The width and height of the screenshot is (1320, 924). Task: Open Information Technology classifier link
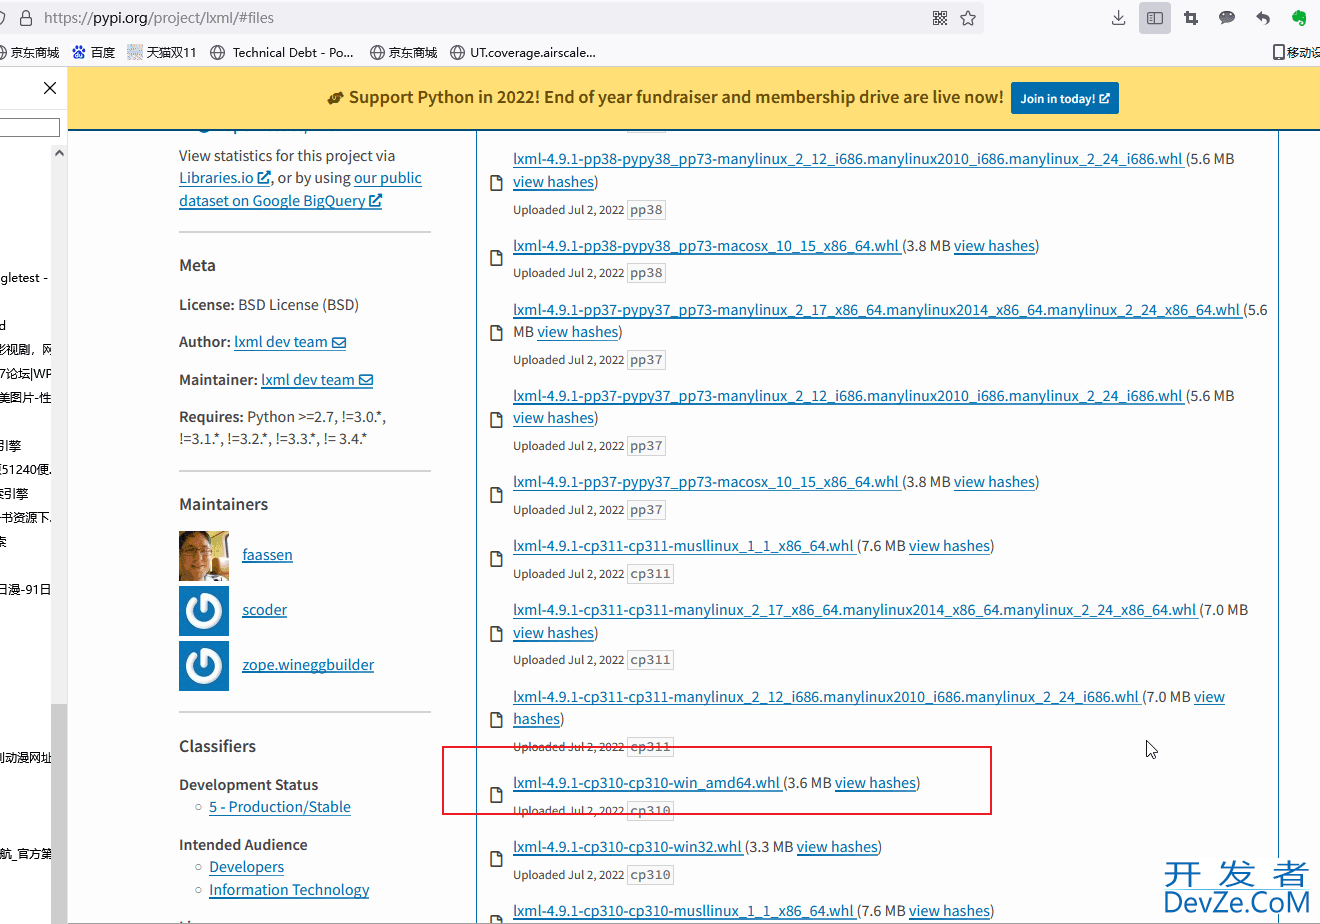(289, 890)
